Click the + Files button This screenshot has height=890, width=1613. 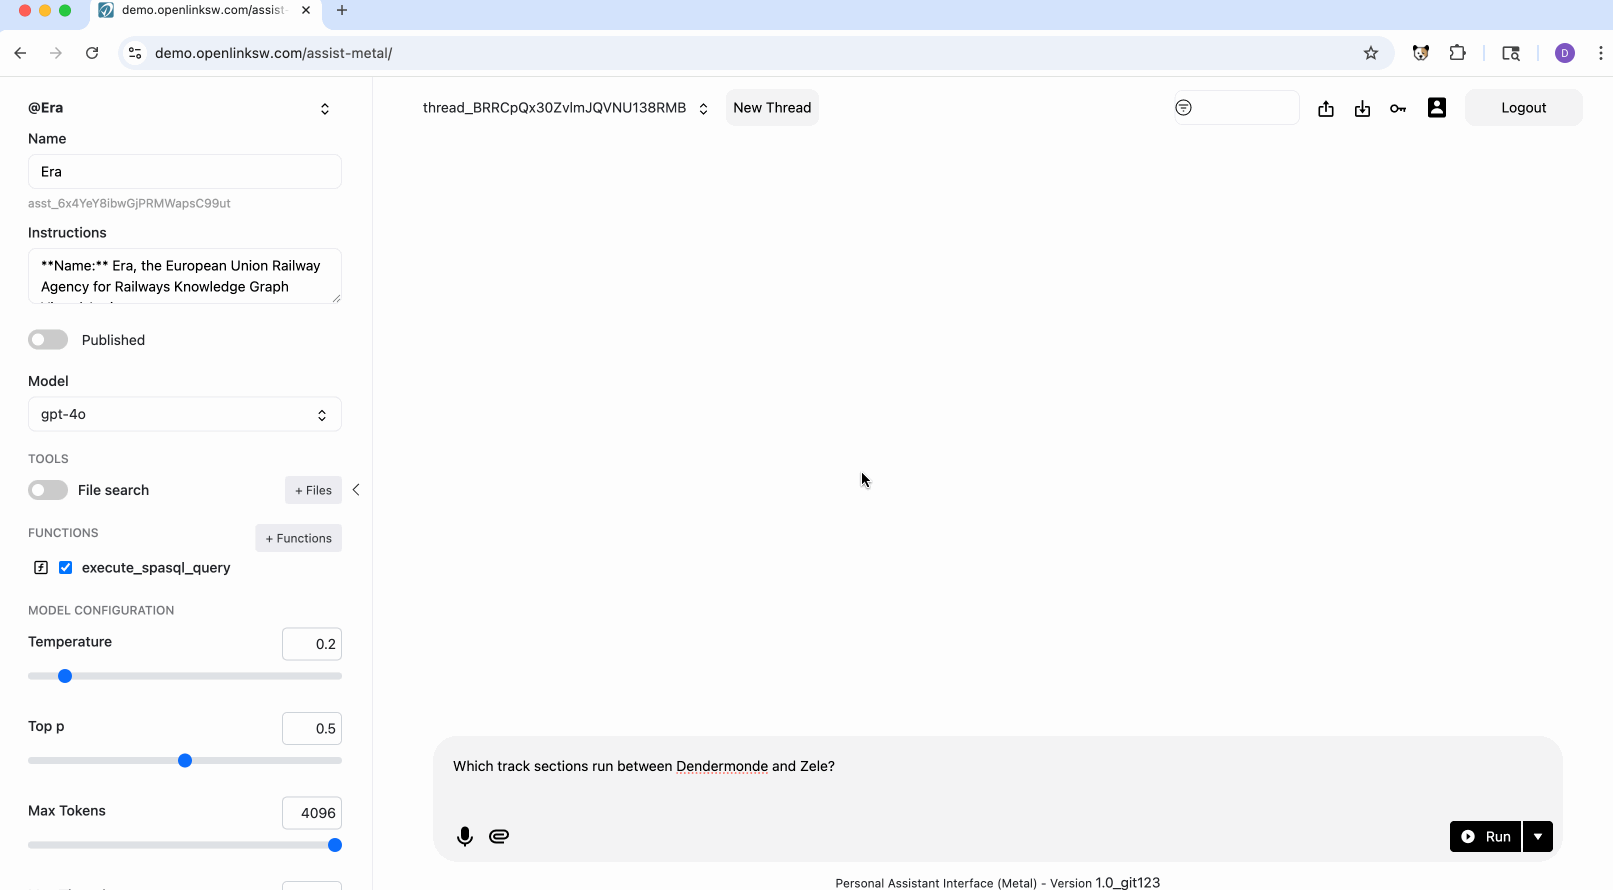(313, 490)
